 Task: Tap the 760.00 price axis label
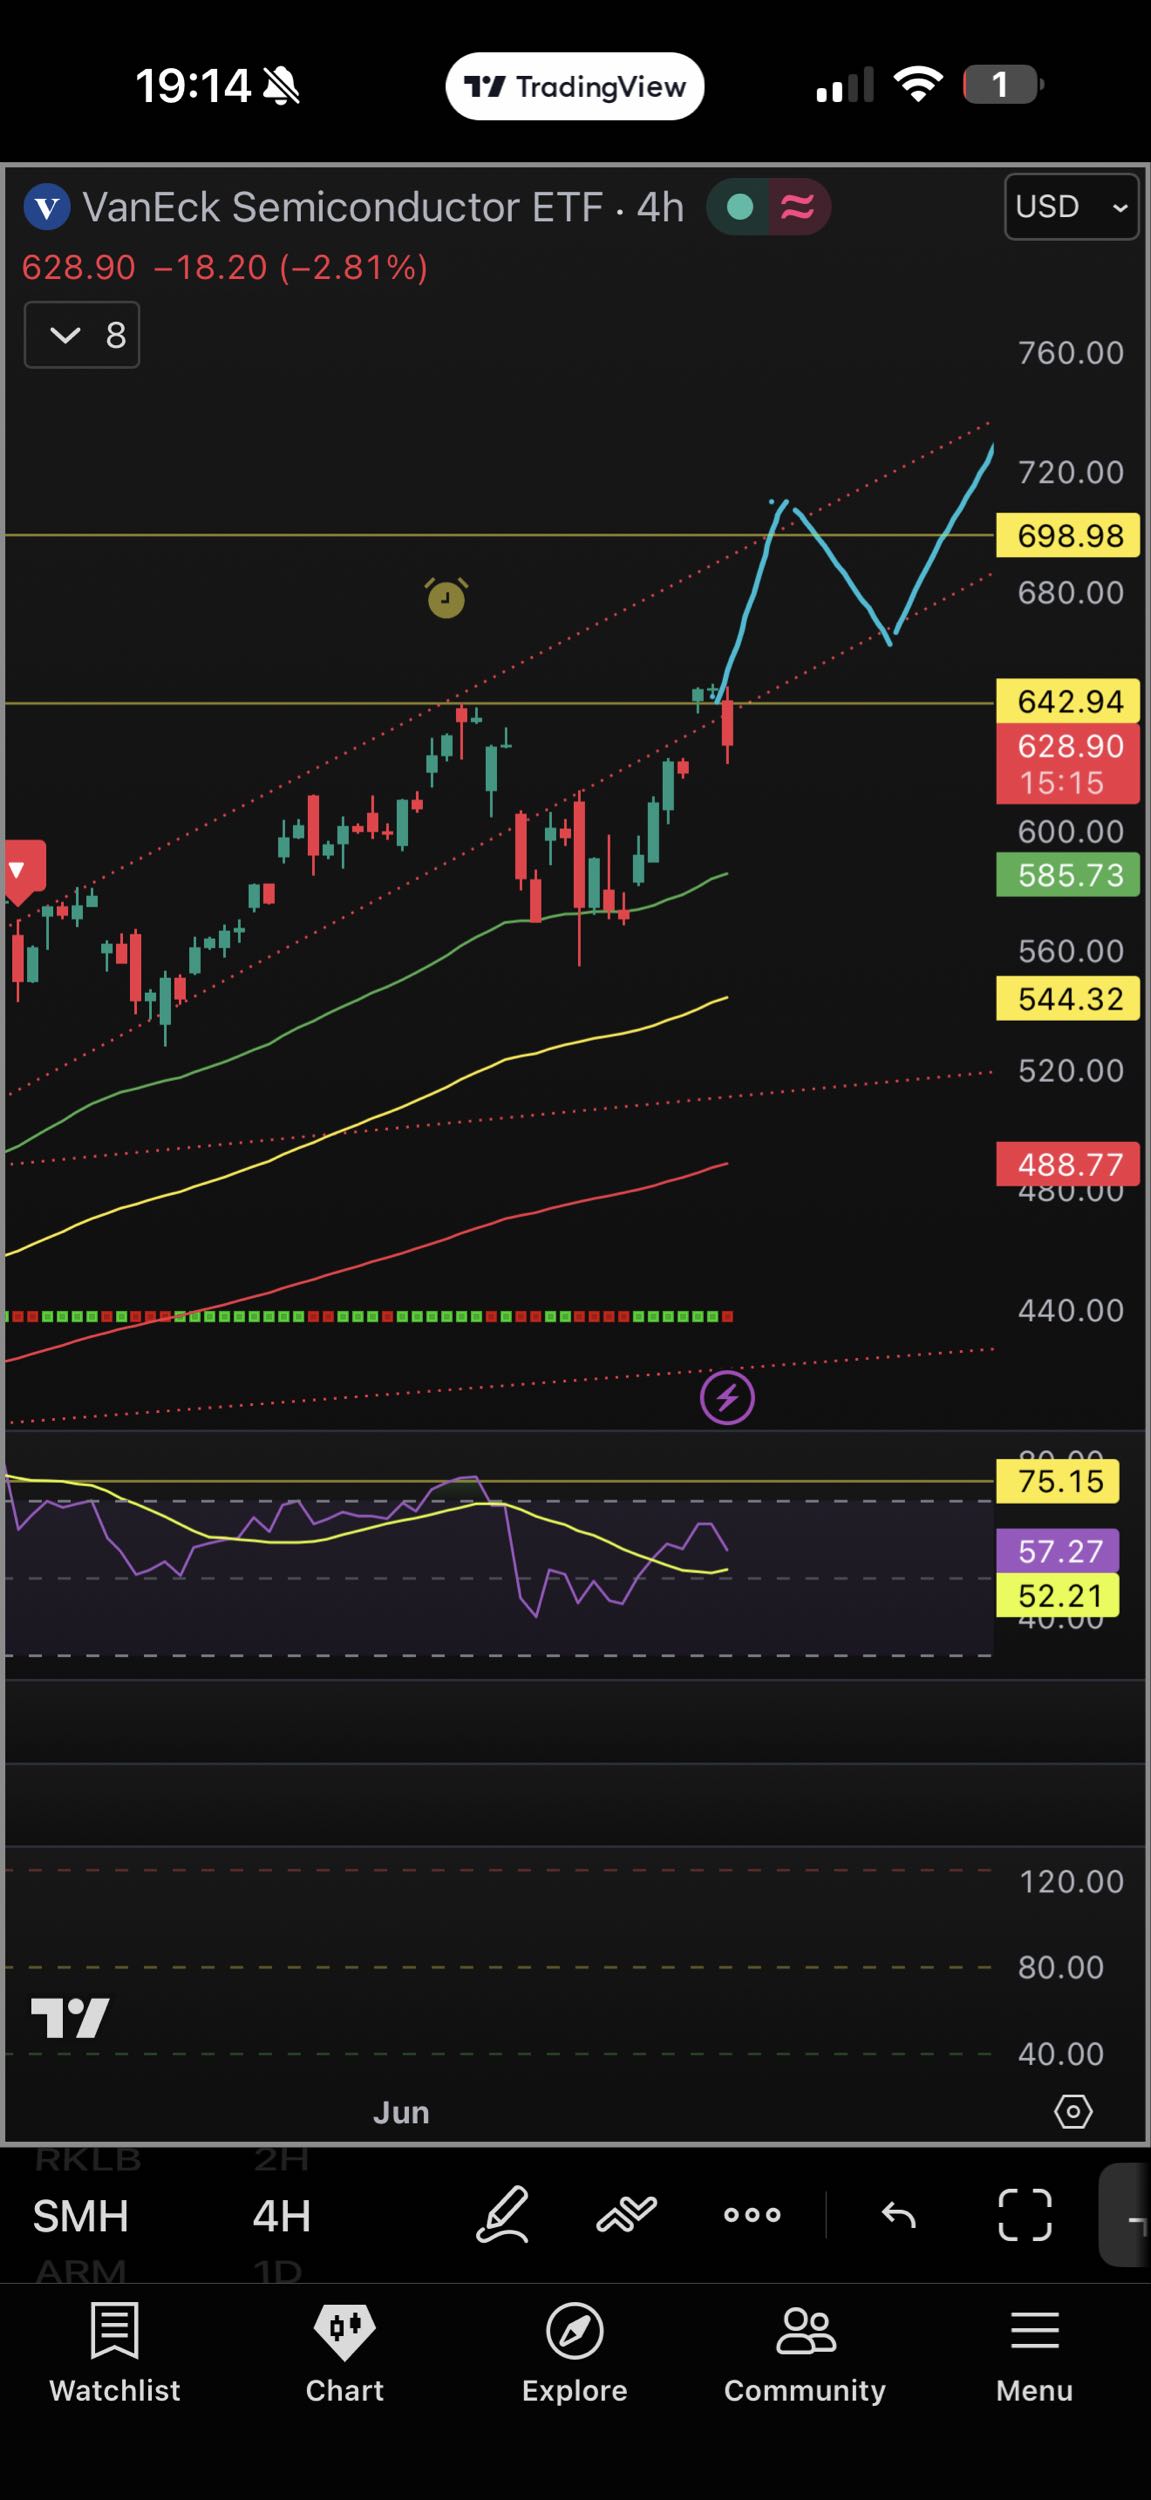point(1070,353)
